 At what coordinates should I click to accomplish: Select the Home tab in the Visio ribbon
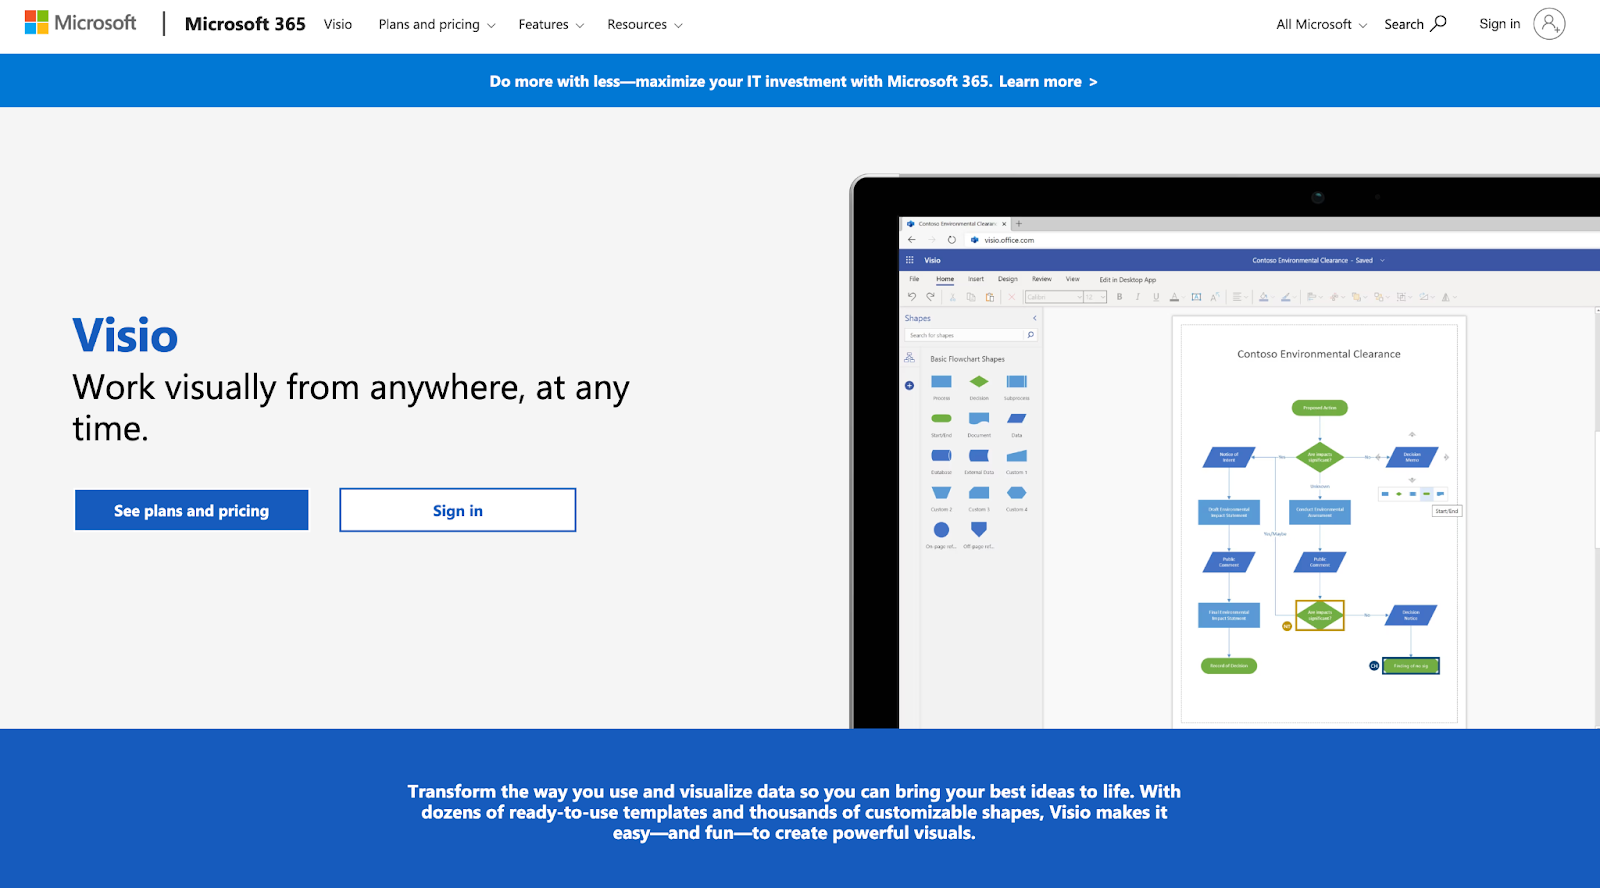coord(945,279)
